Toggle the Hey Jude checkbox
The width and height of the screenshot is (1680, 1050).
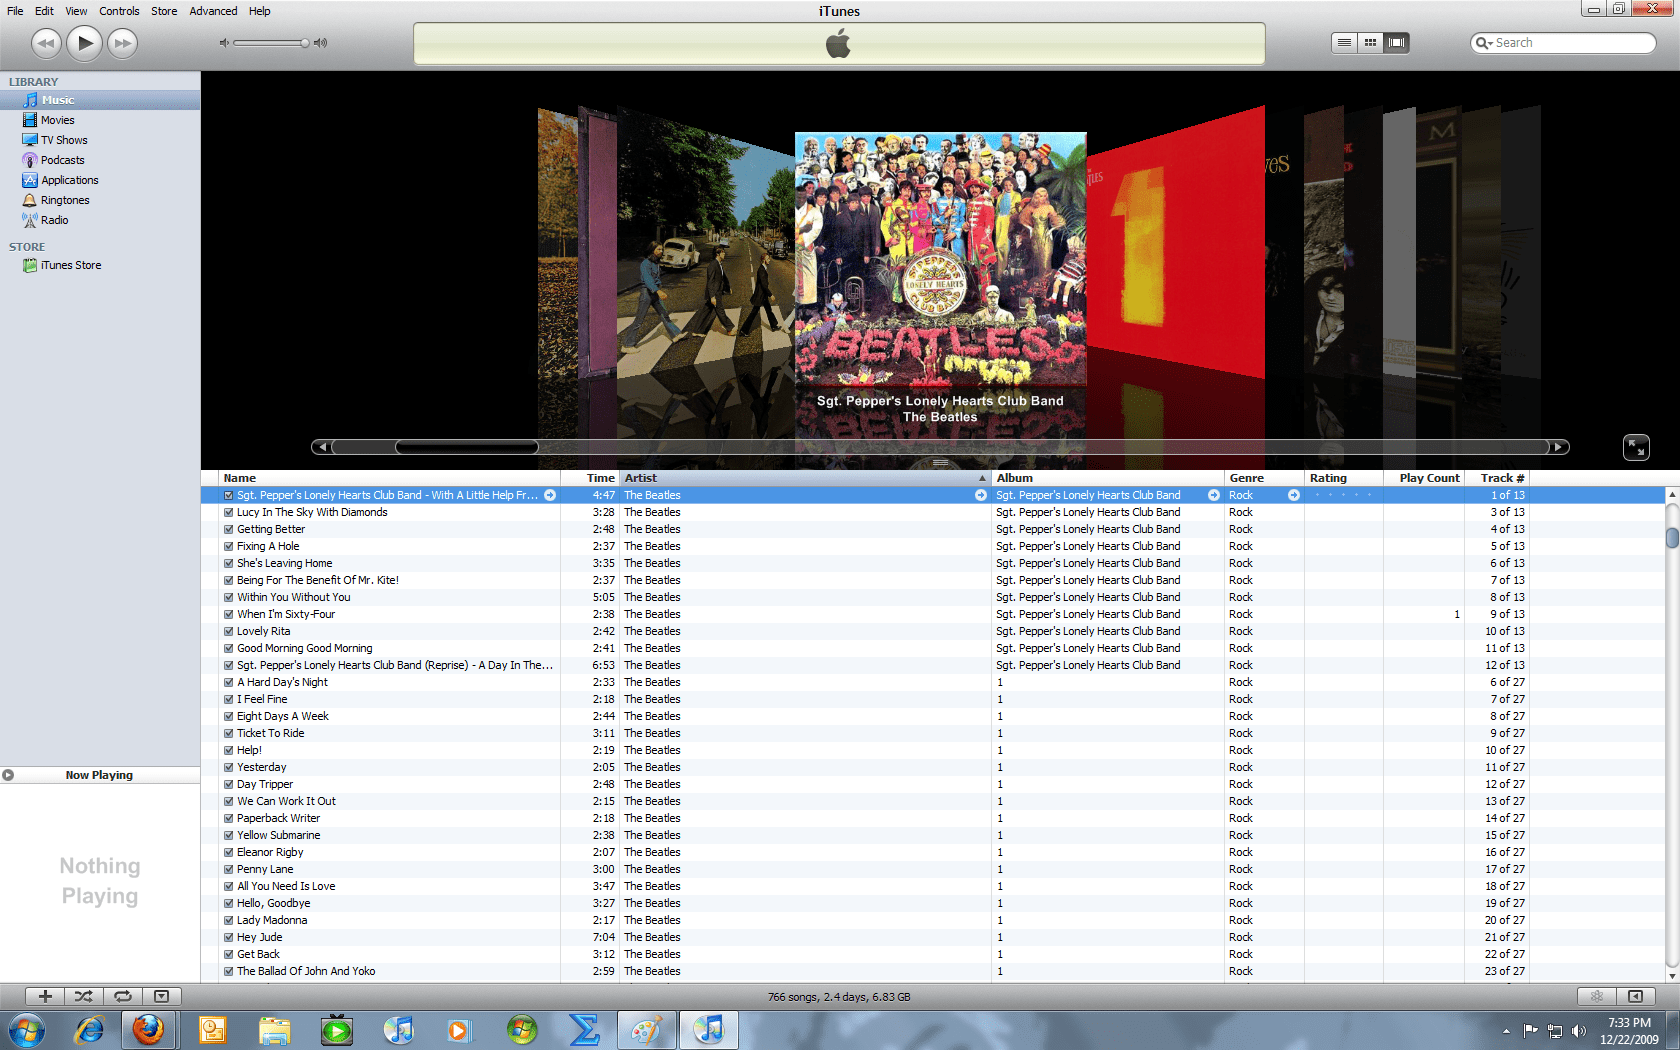[228, 937]
